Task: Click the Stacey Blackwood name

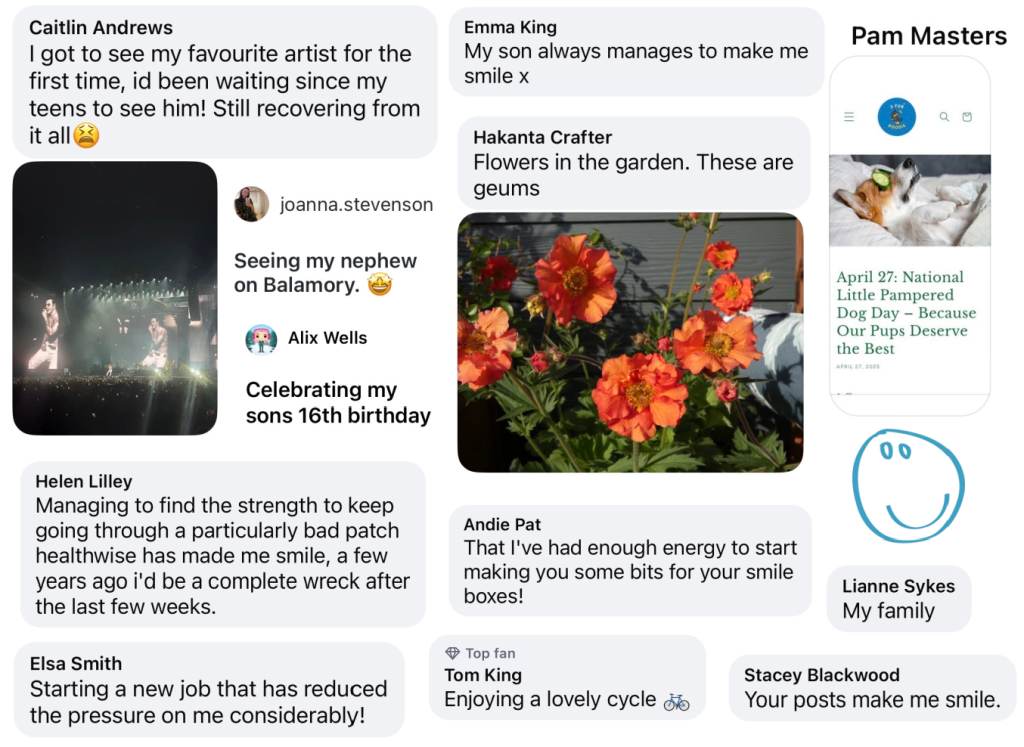Action: click(822, 675)
